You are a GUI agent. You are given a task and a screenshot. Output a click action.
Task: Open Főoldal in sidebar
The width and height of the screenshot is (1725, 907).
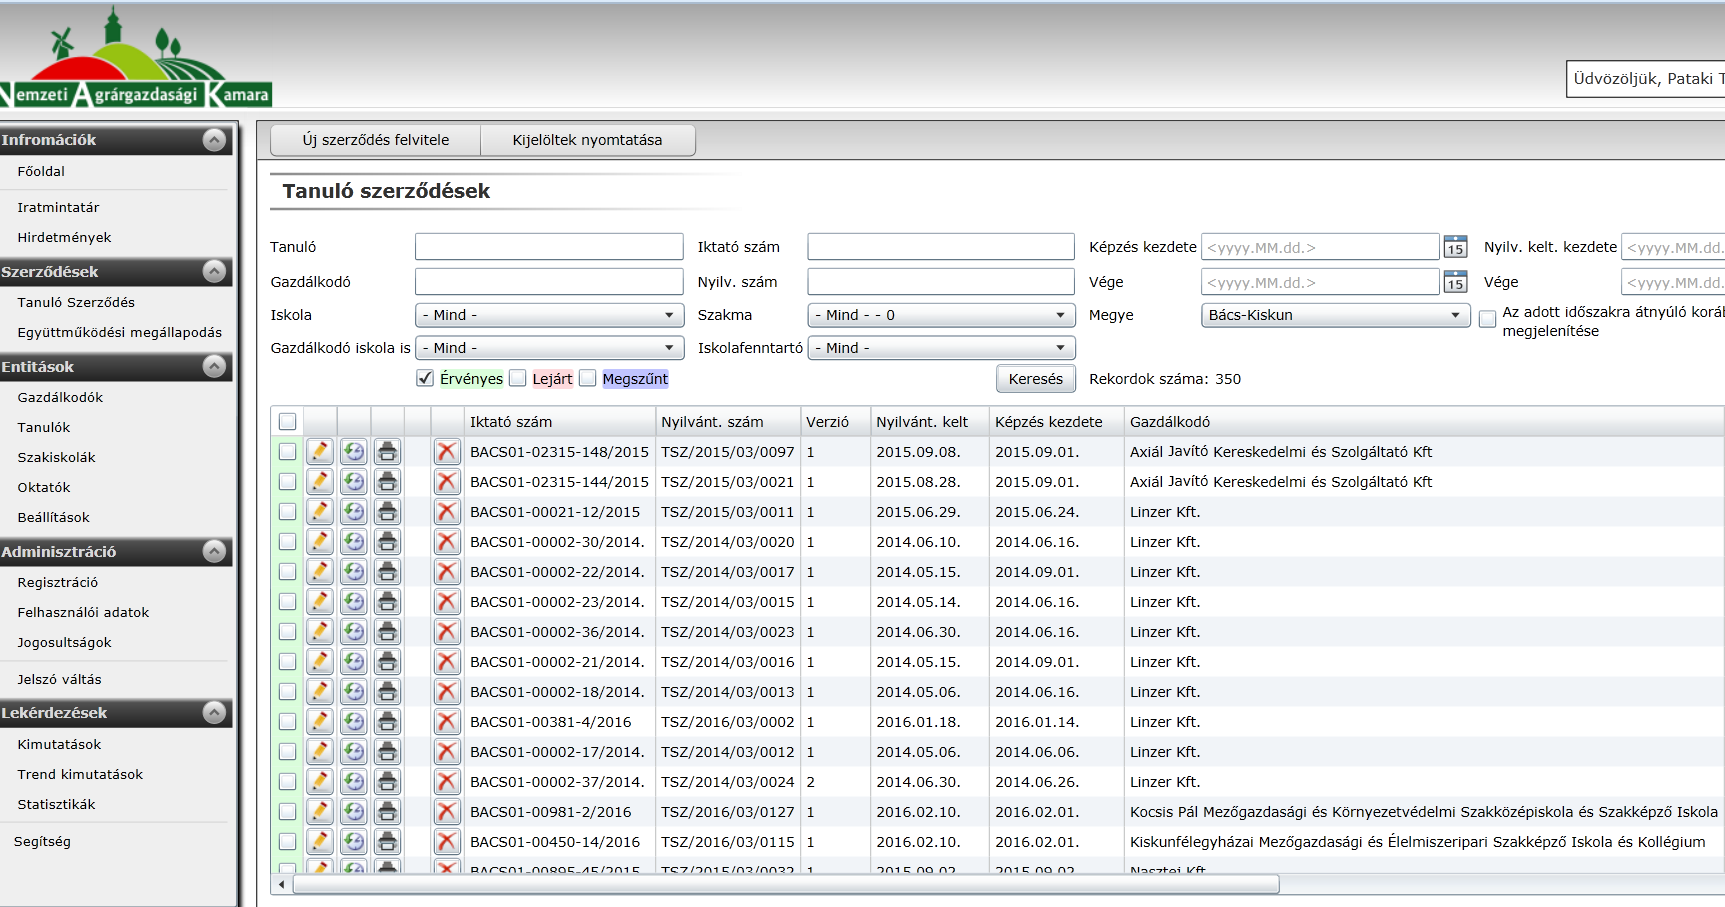pyautogui.click(x=41, y=171)
